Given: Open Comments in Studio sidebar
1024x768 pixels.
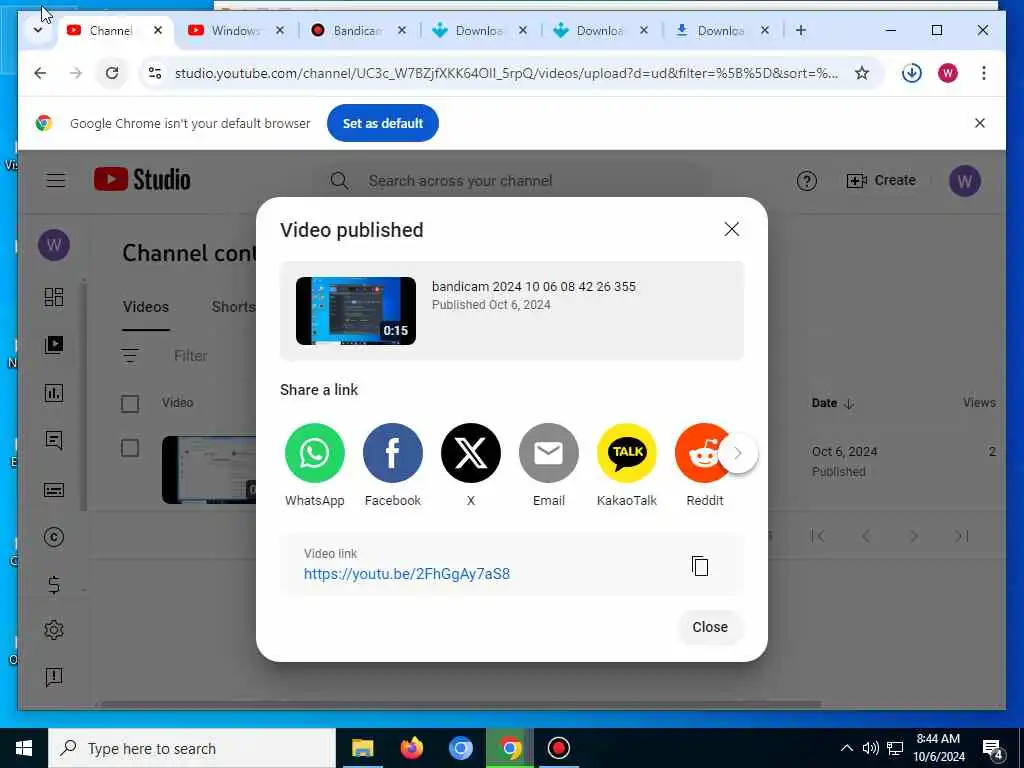Looking at the screenshot, I should [54, 441].
